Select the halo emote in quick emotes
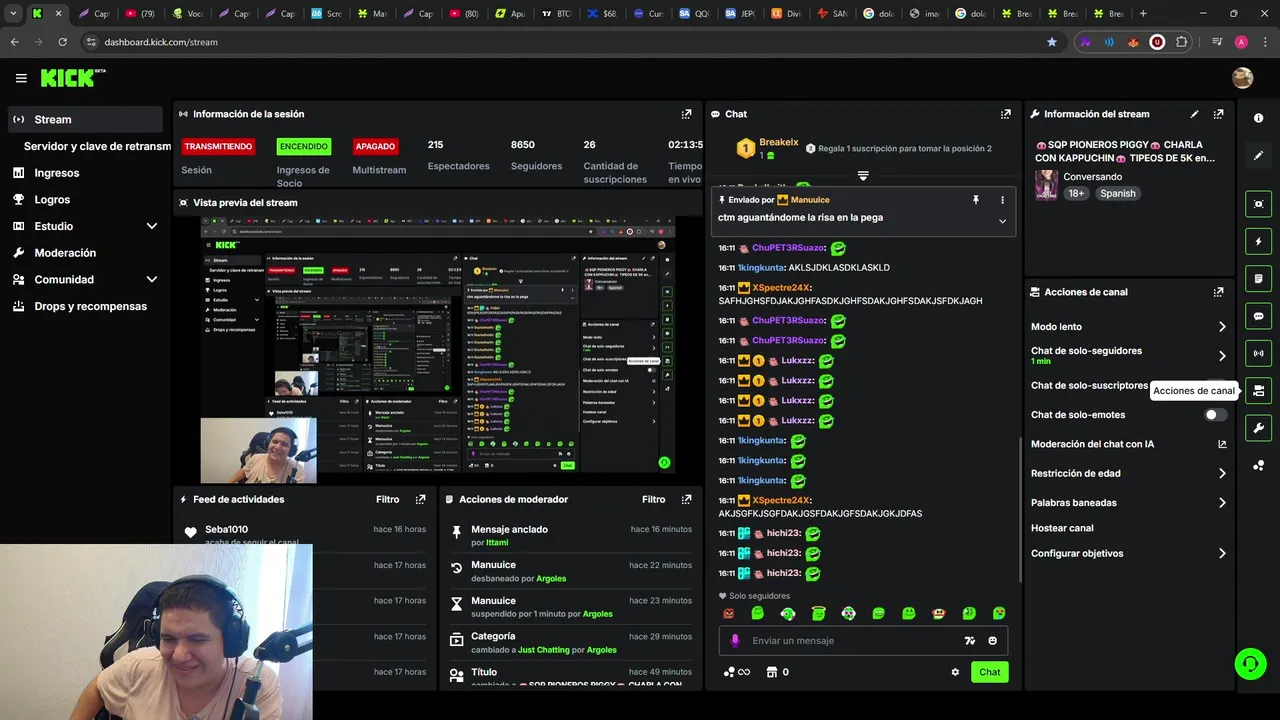1280x720 pixels. [x=818, y=613]
